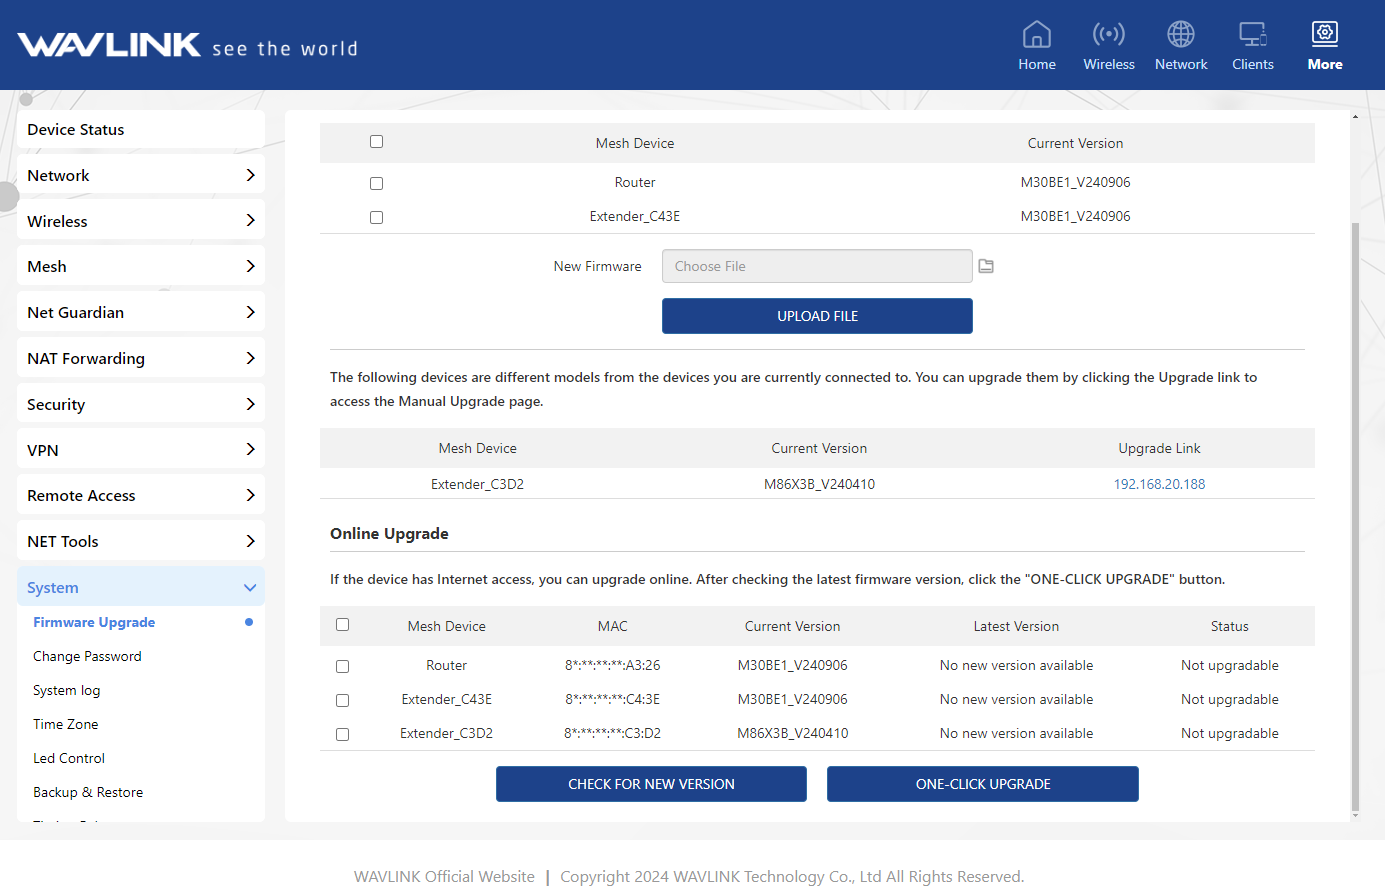Screen dimensions: 1385x890
Task: Open the Network globe icon in header
Action: coord(1180,35)
